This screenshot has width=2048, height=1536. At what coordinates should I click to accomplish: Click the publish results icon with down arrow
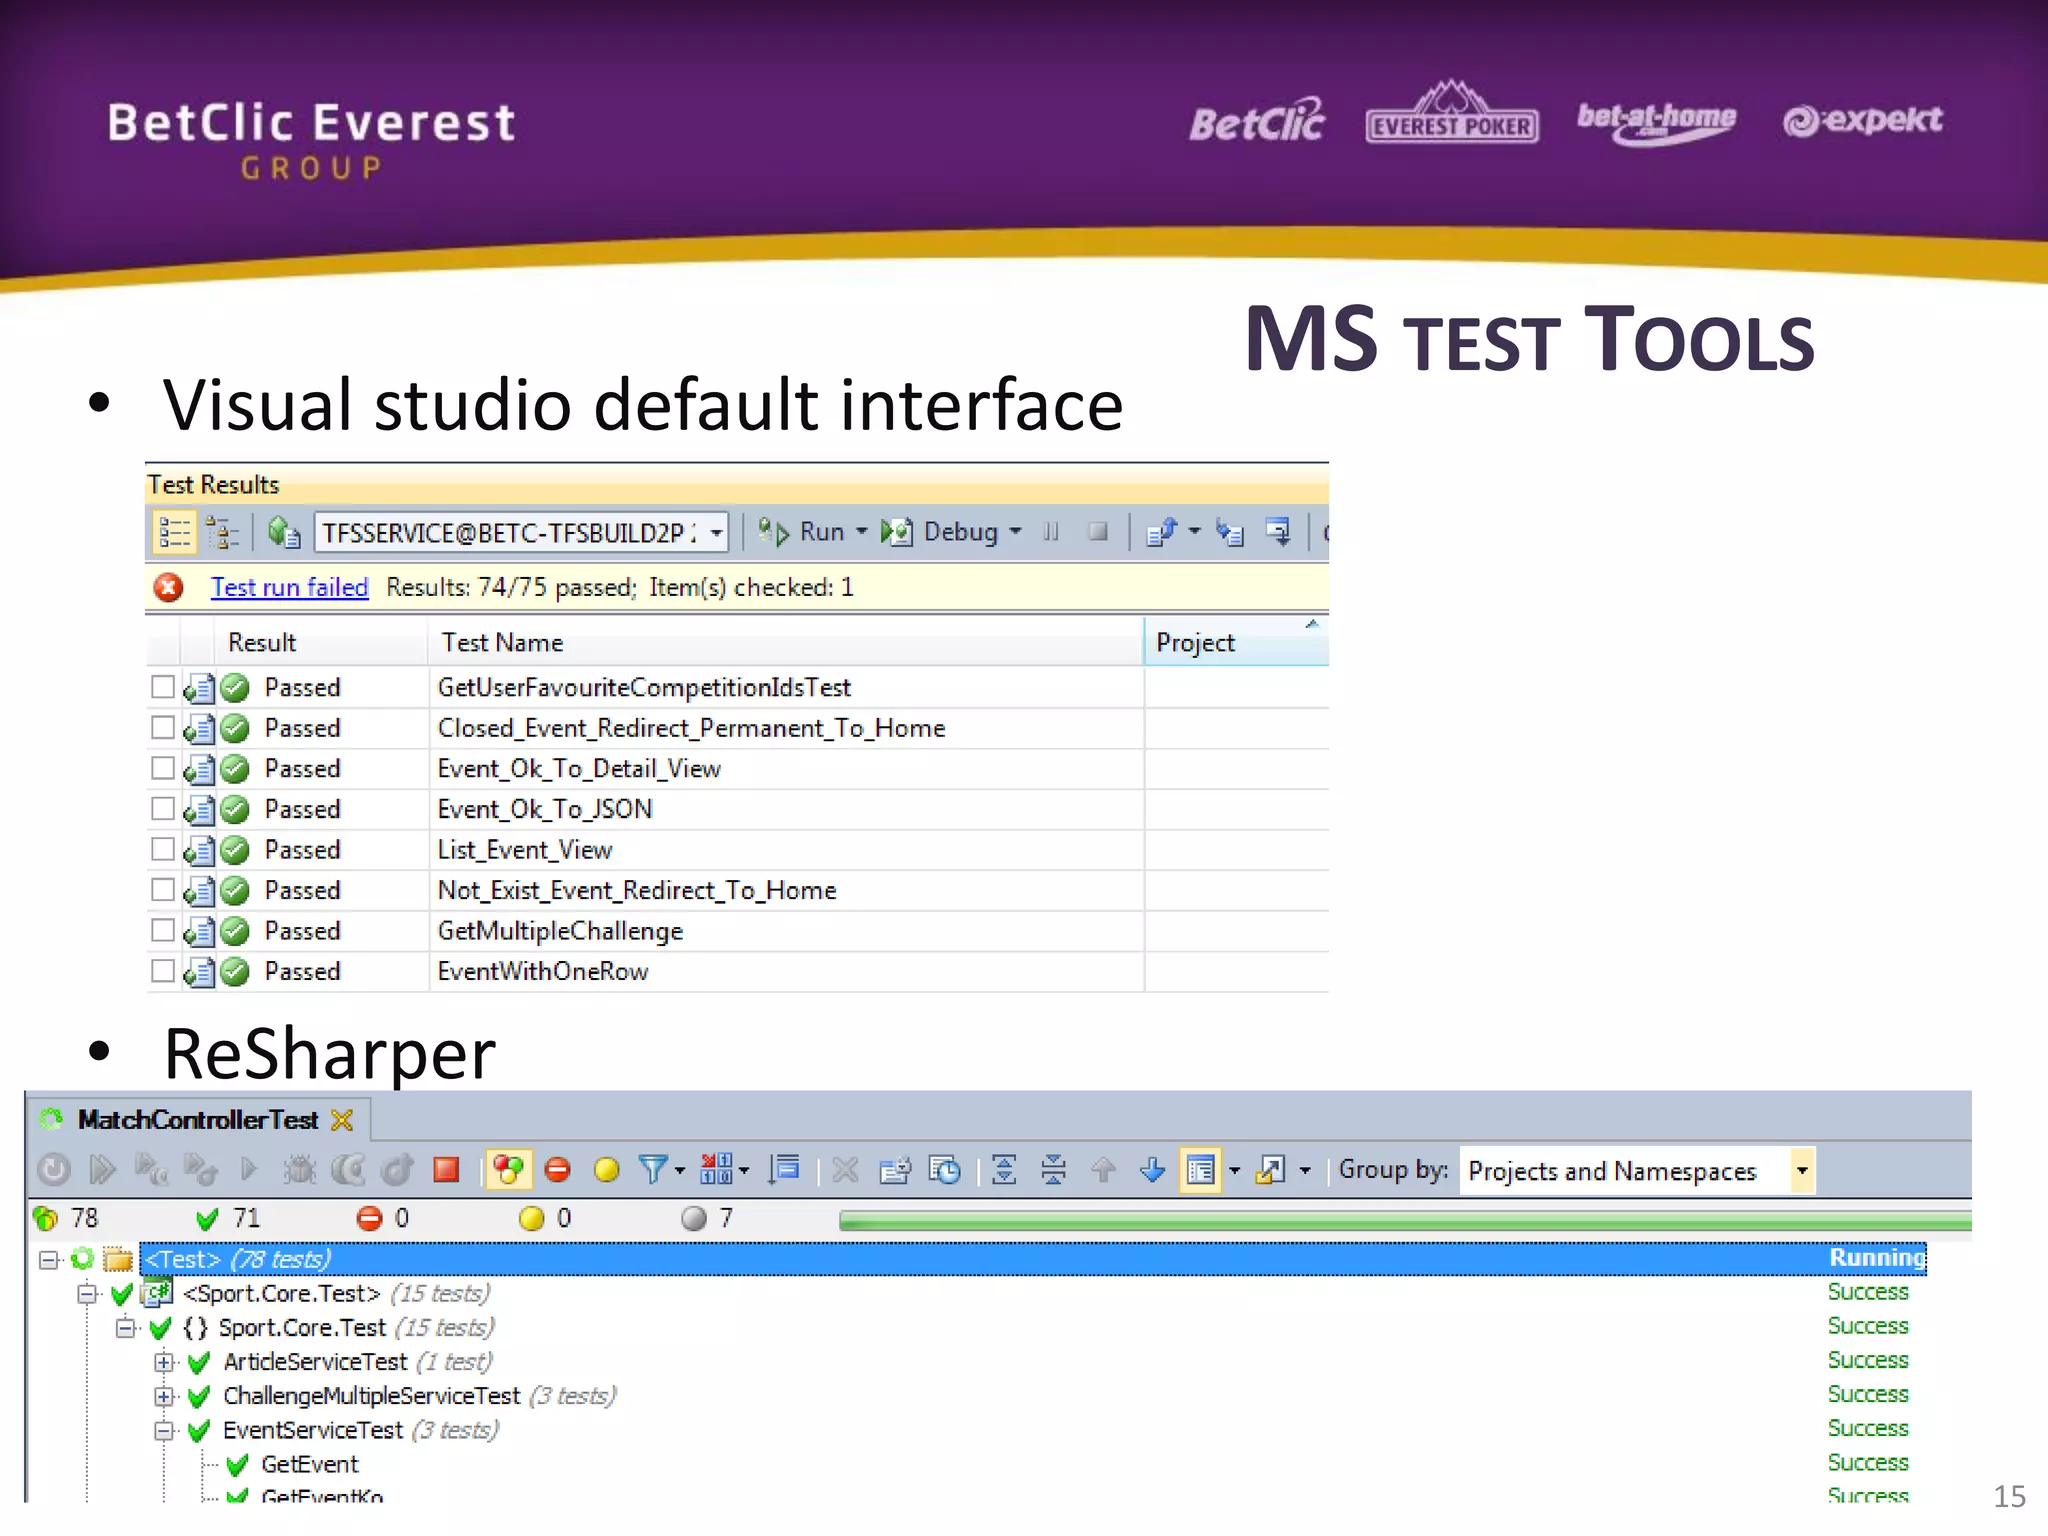point(1279,532)
